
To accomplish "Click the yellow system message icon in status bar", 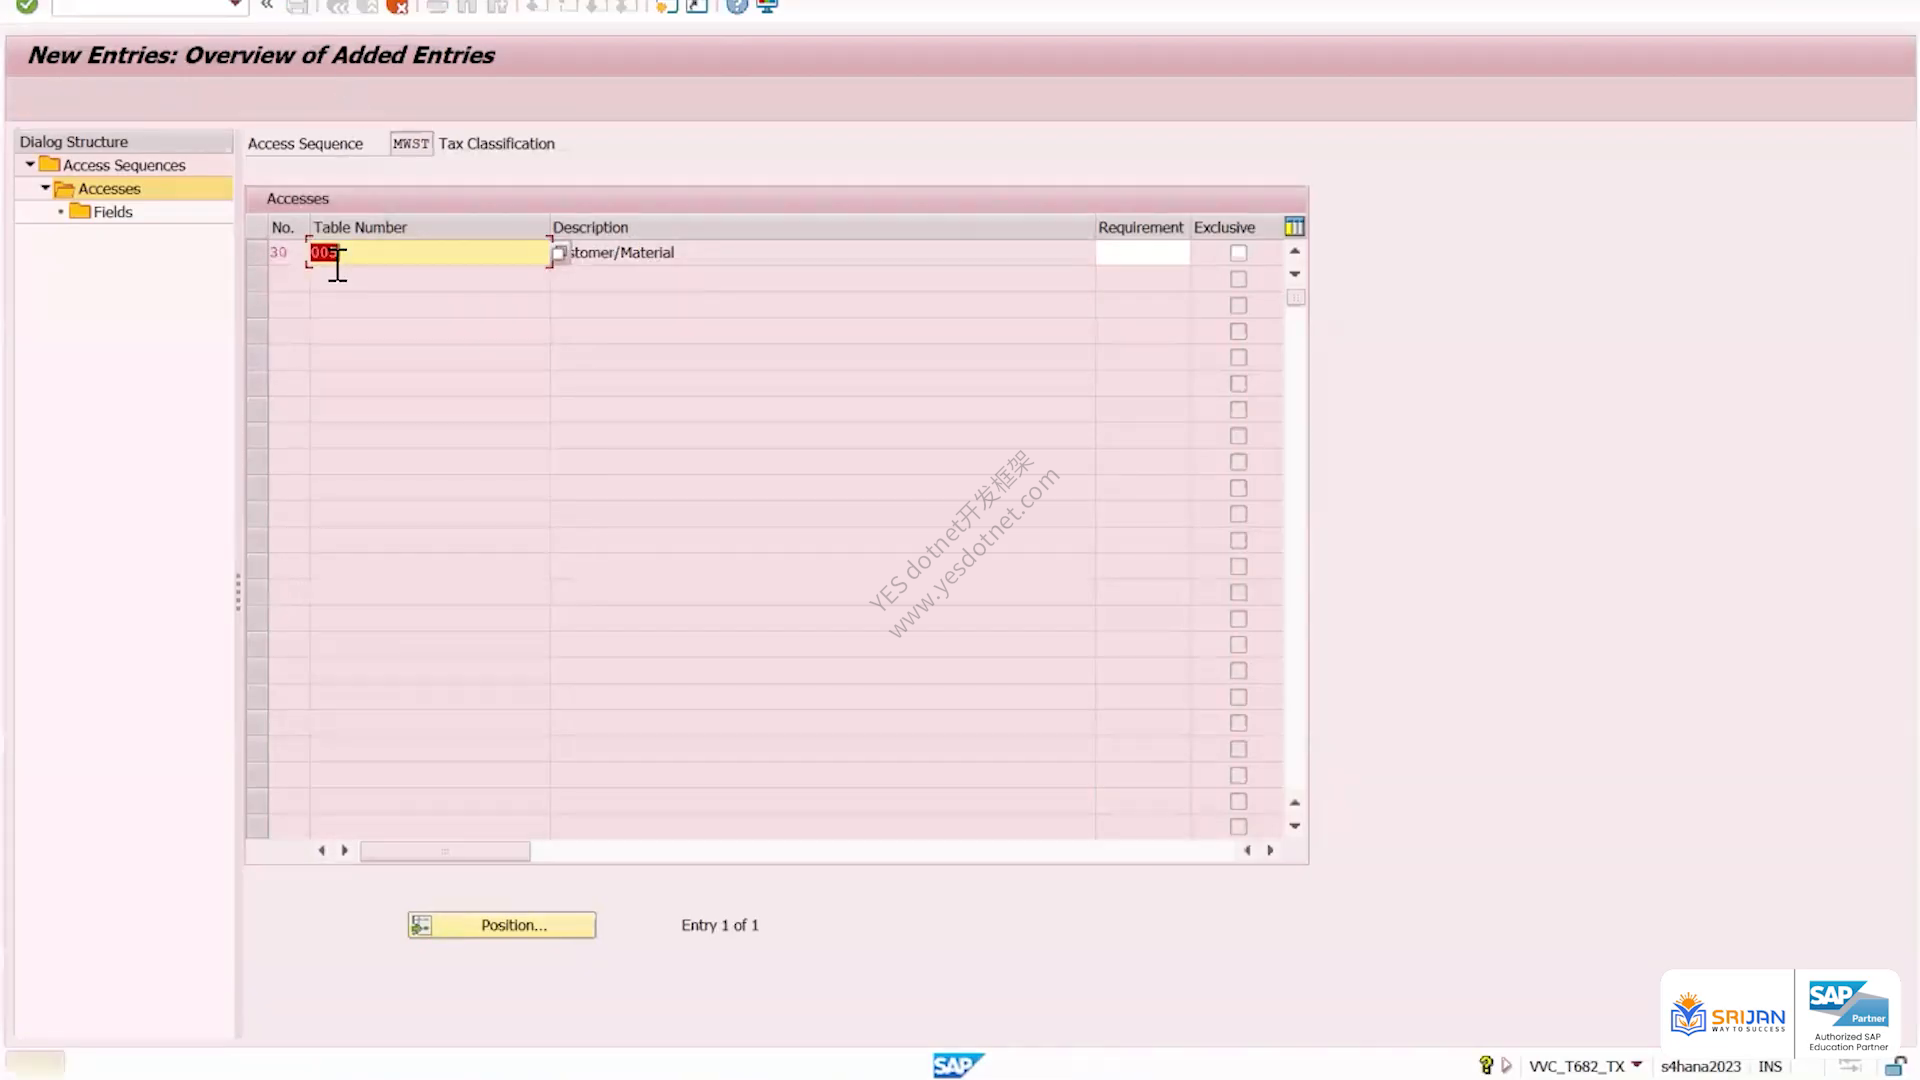I will pyautogui.click(x=1486, y=1066).
